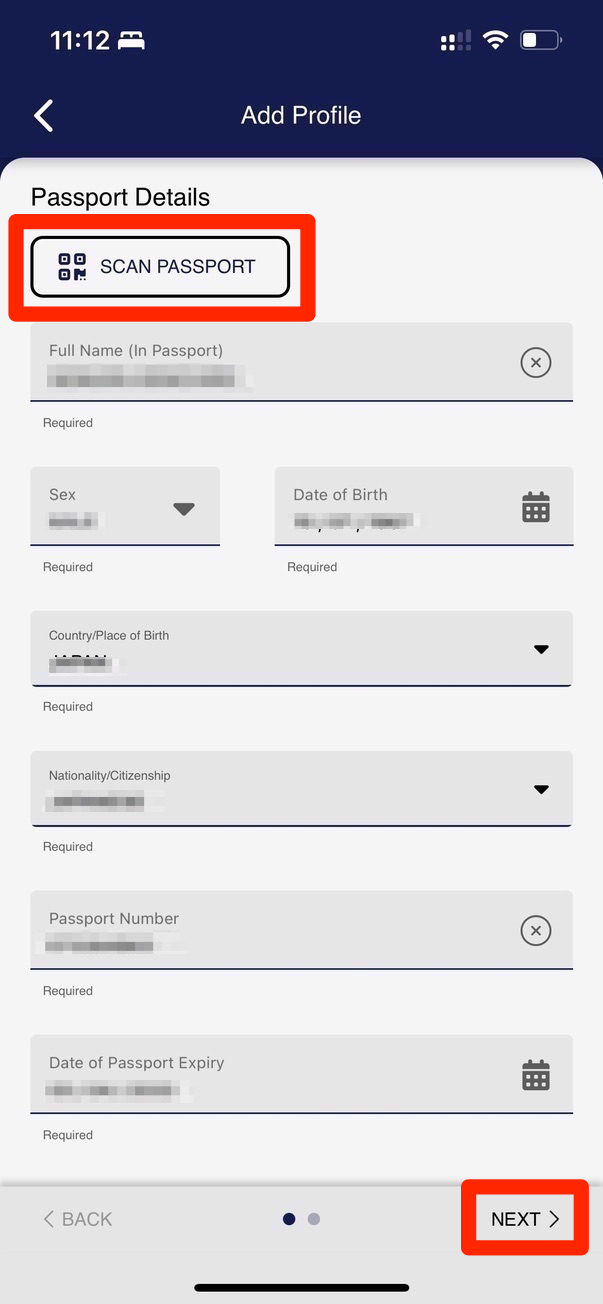
Task: Tap the battery status icon
Action: click(x=541, y=41)
